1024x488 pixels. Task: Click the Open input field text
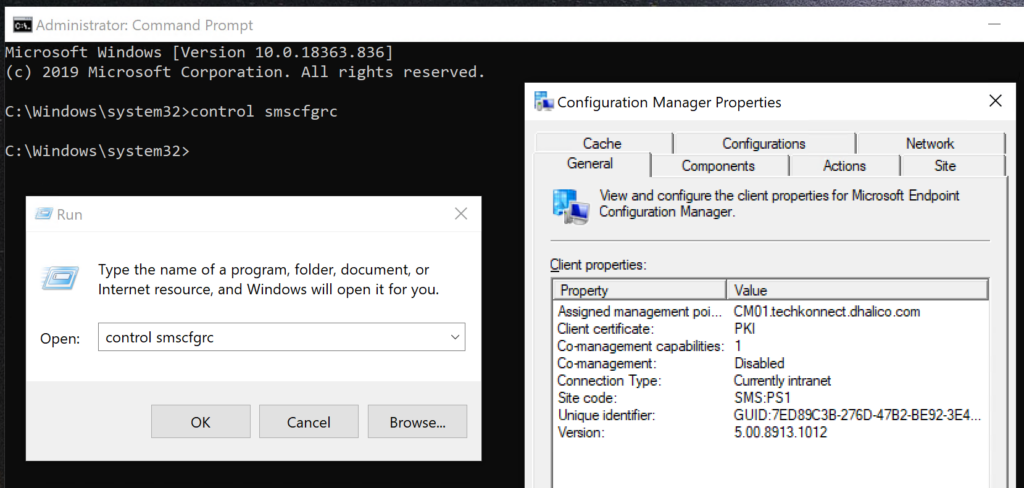(x=159, y=337)
